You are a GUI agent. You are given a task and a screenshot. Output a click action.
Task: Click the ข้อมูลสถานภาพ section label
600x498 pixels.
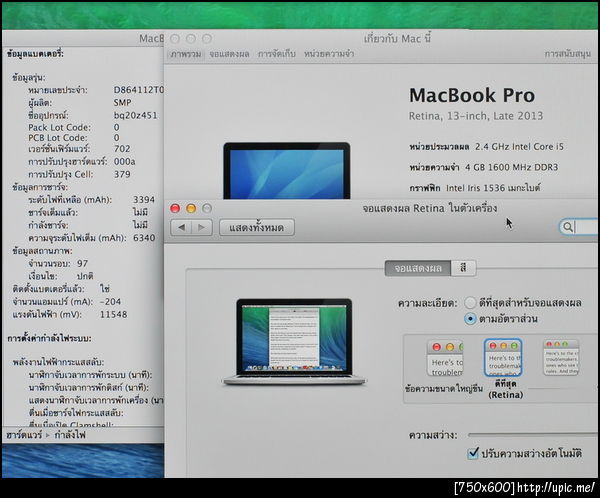42,251
